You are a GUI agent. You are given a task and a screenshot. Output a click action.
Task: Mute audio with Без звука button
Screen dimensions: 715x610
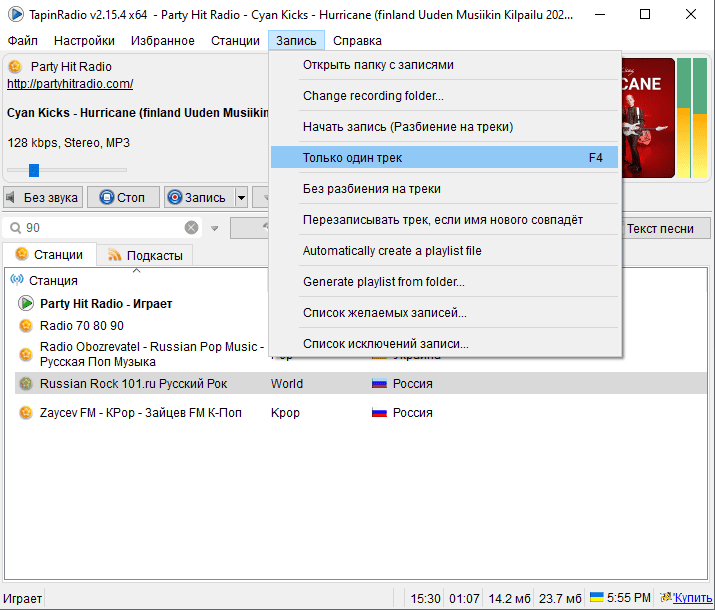(x=43, y=197)
